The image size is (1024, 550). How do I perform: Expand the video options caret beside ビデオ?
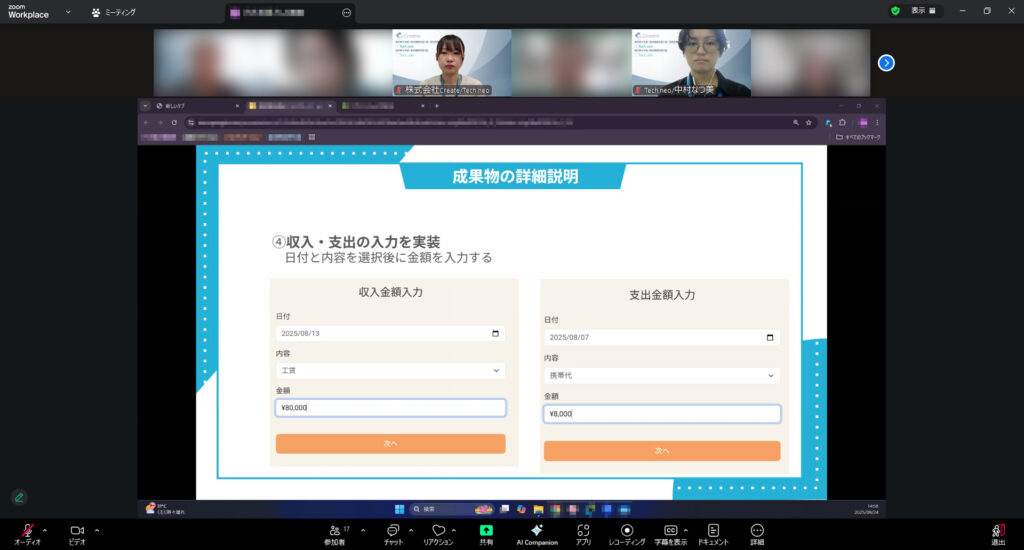pos(96,530)
